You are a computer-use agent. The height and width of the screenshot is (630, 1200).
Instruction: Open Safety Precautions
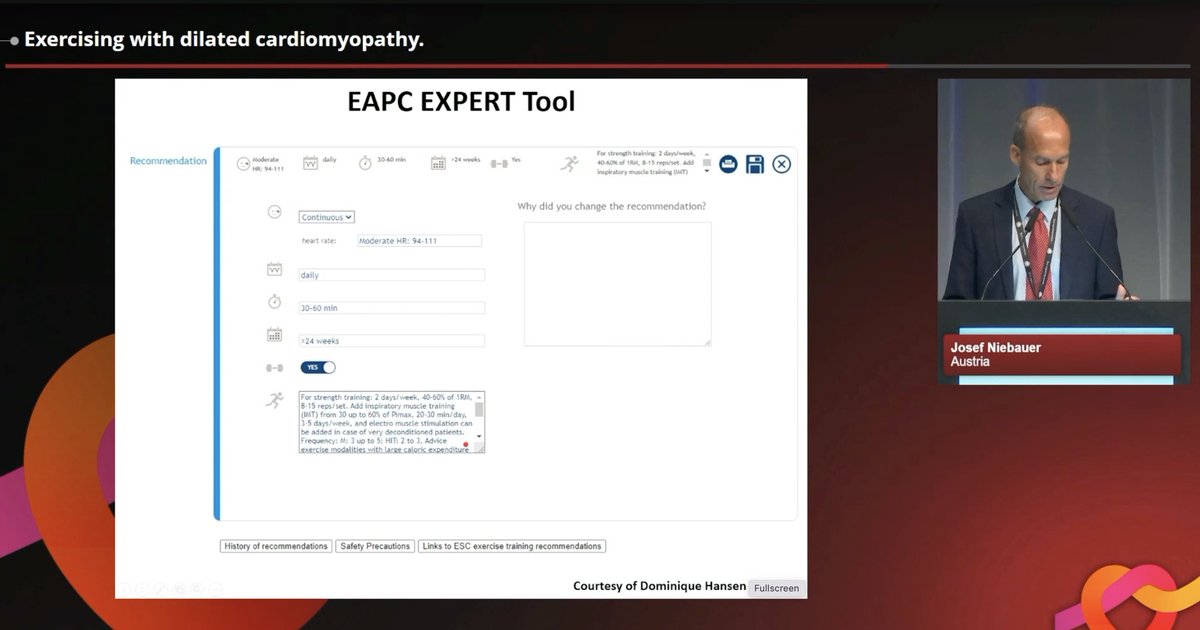375,546
